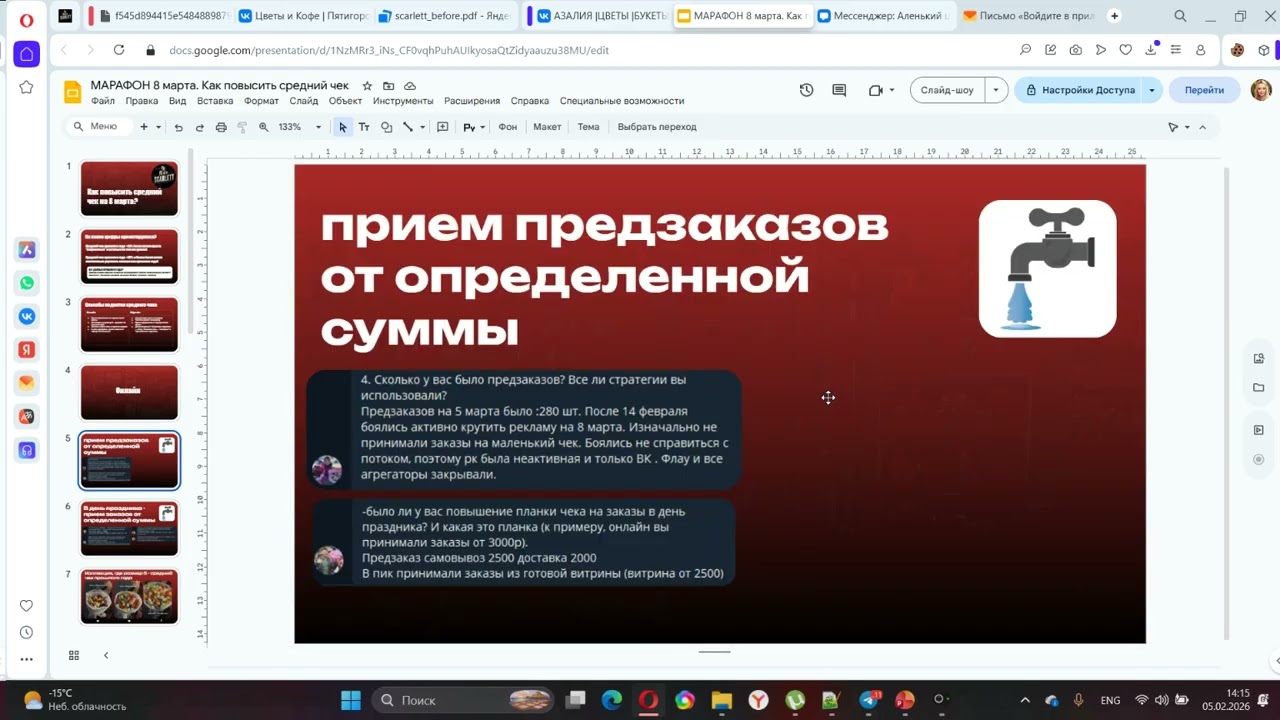Add page to bookmarks with heart icon
The image size is (1280, 720).
click(1125, 50)
